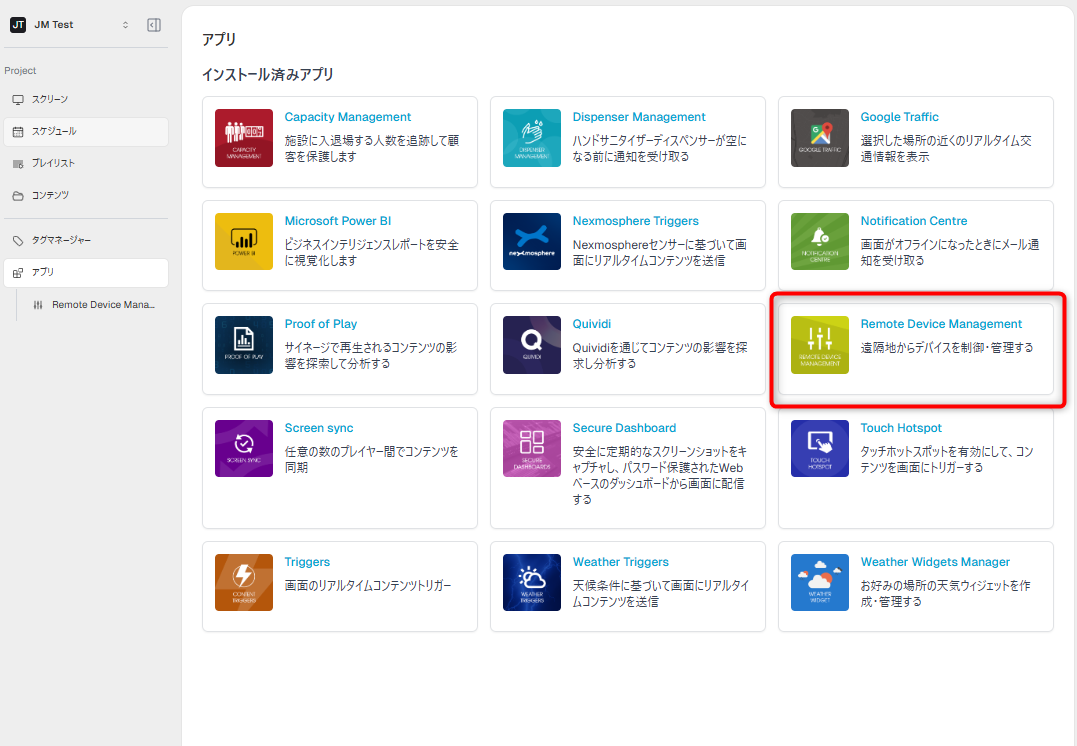Click the Google Traffic description text
Viewport: 1077px width, 746px height.
click(x=946, y=148)
